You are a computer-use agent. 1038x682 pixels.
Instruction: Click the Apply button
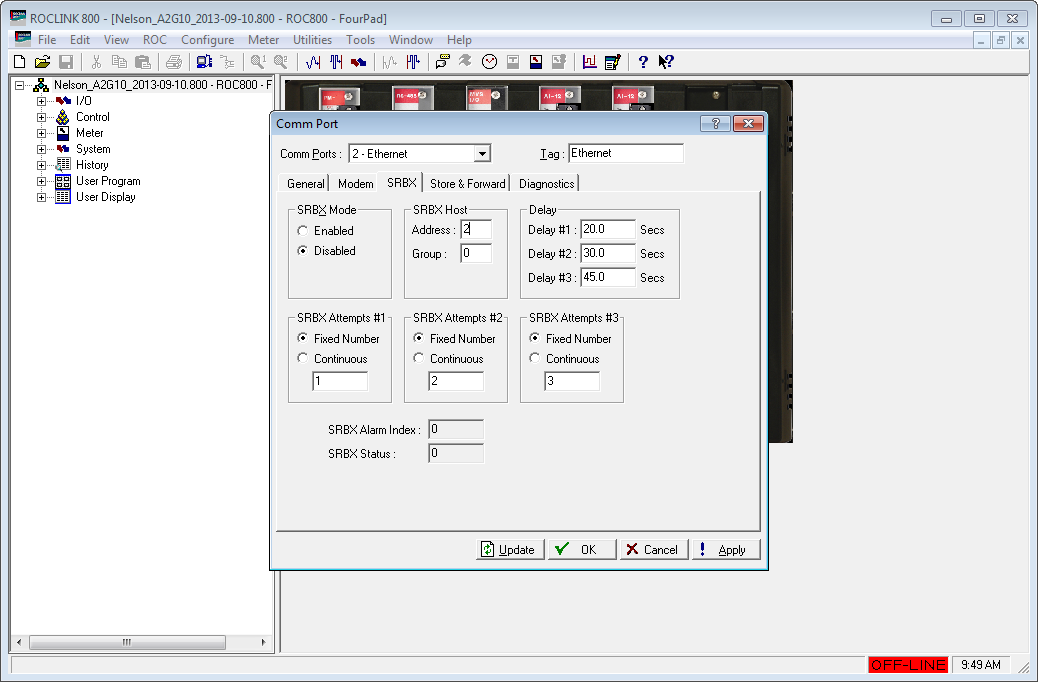point(726,550)
